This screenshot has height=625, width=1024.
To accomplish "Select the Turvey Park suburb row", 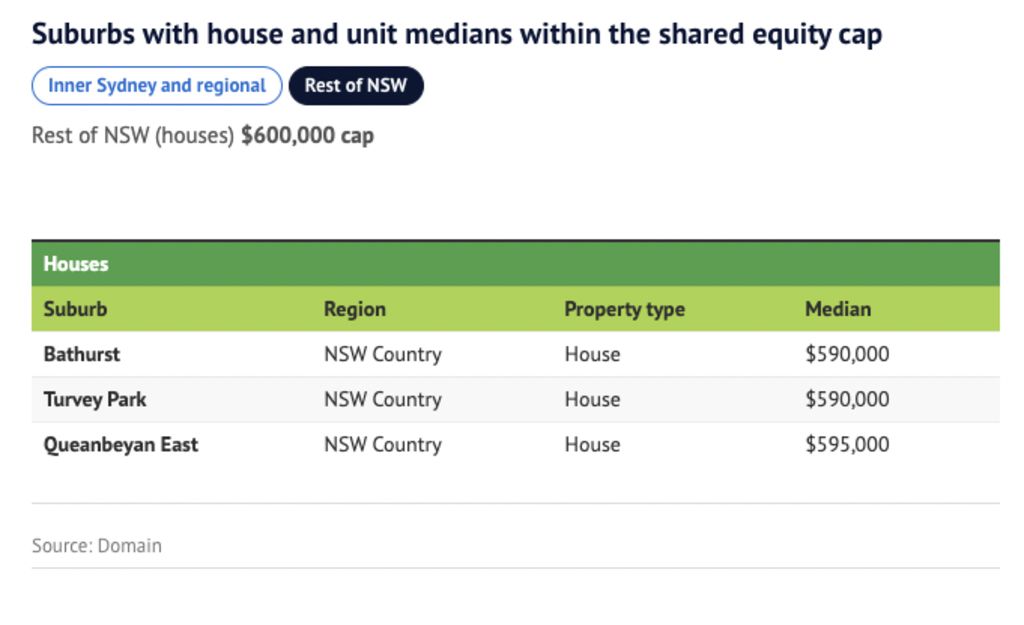I will click(x=515, y=399).
